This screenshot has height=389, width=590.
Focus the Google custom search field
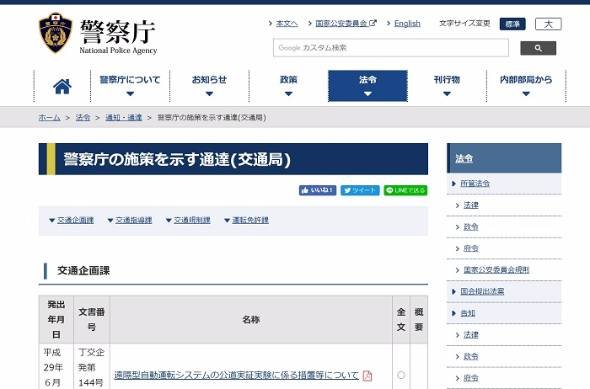391,48
